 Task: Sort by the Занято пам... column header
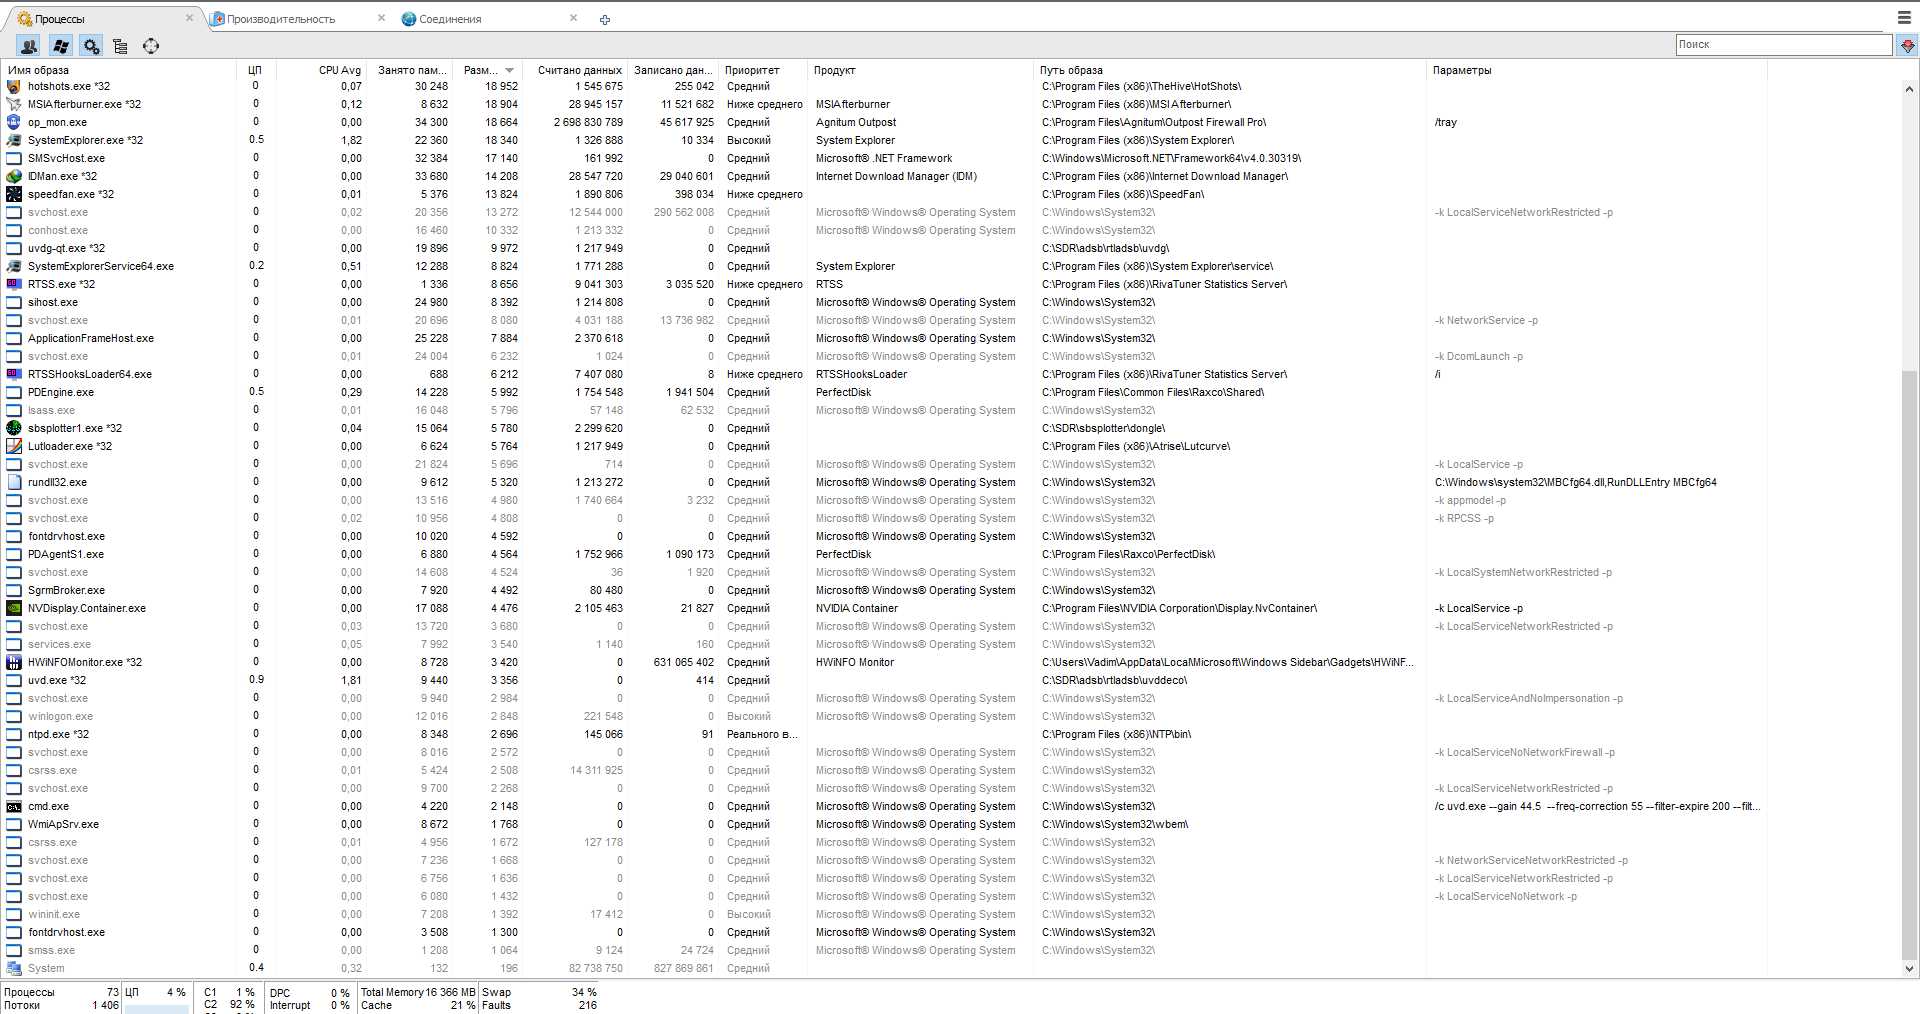click(412, 70)
